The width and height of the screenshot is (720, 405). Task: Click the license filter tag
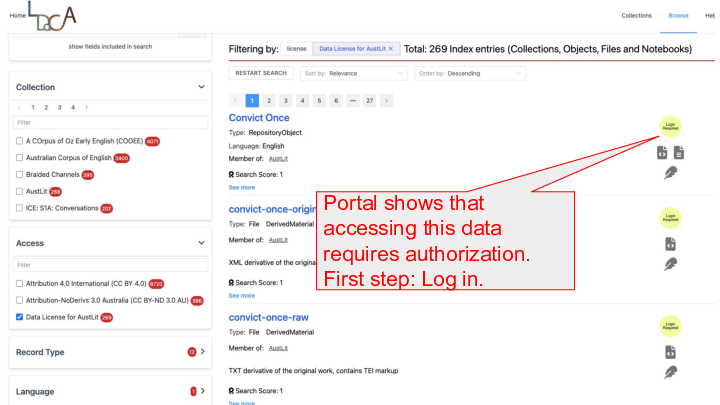[297, 49]
